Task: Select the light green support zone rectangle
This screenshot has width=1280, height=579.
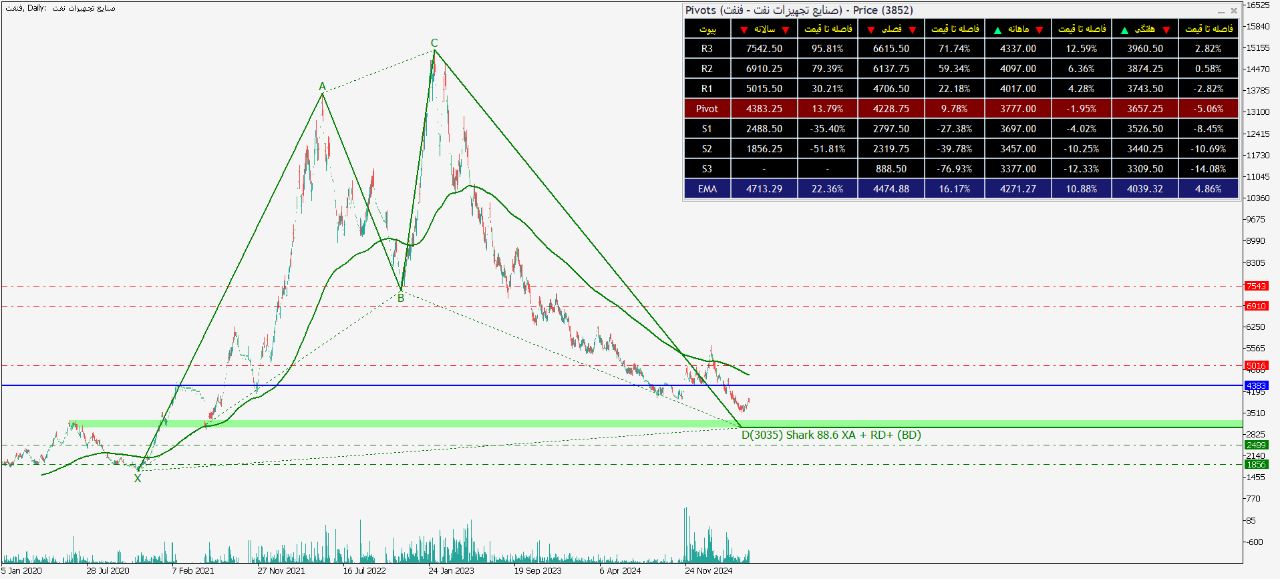Action: click(400, 424)
